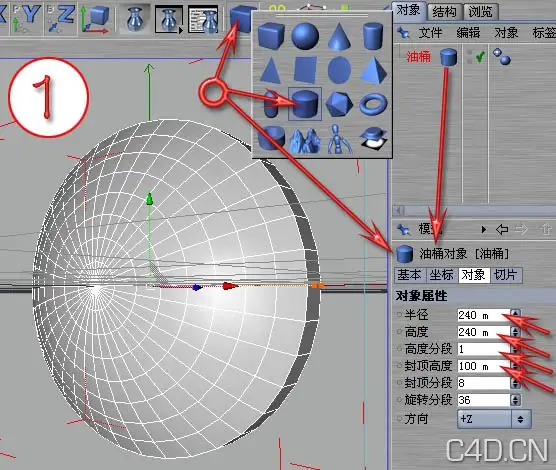Click the 旋转分段 value field
The width and height of the screenshot is (556, 470).
pyautogui.click(x=484, y=400)
